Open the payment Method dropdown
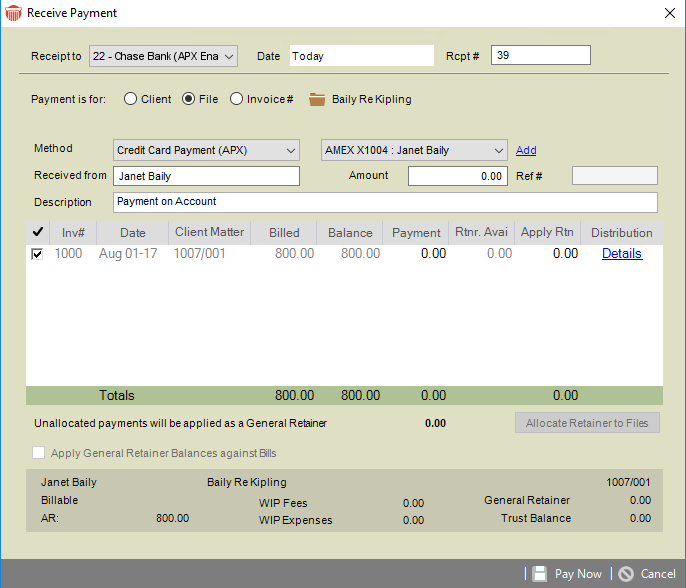The width and height of the screenshot is (686, 588). 206,150
